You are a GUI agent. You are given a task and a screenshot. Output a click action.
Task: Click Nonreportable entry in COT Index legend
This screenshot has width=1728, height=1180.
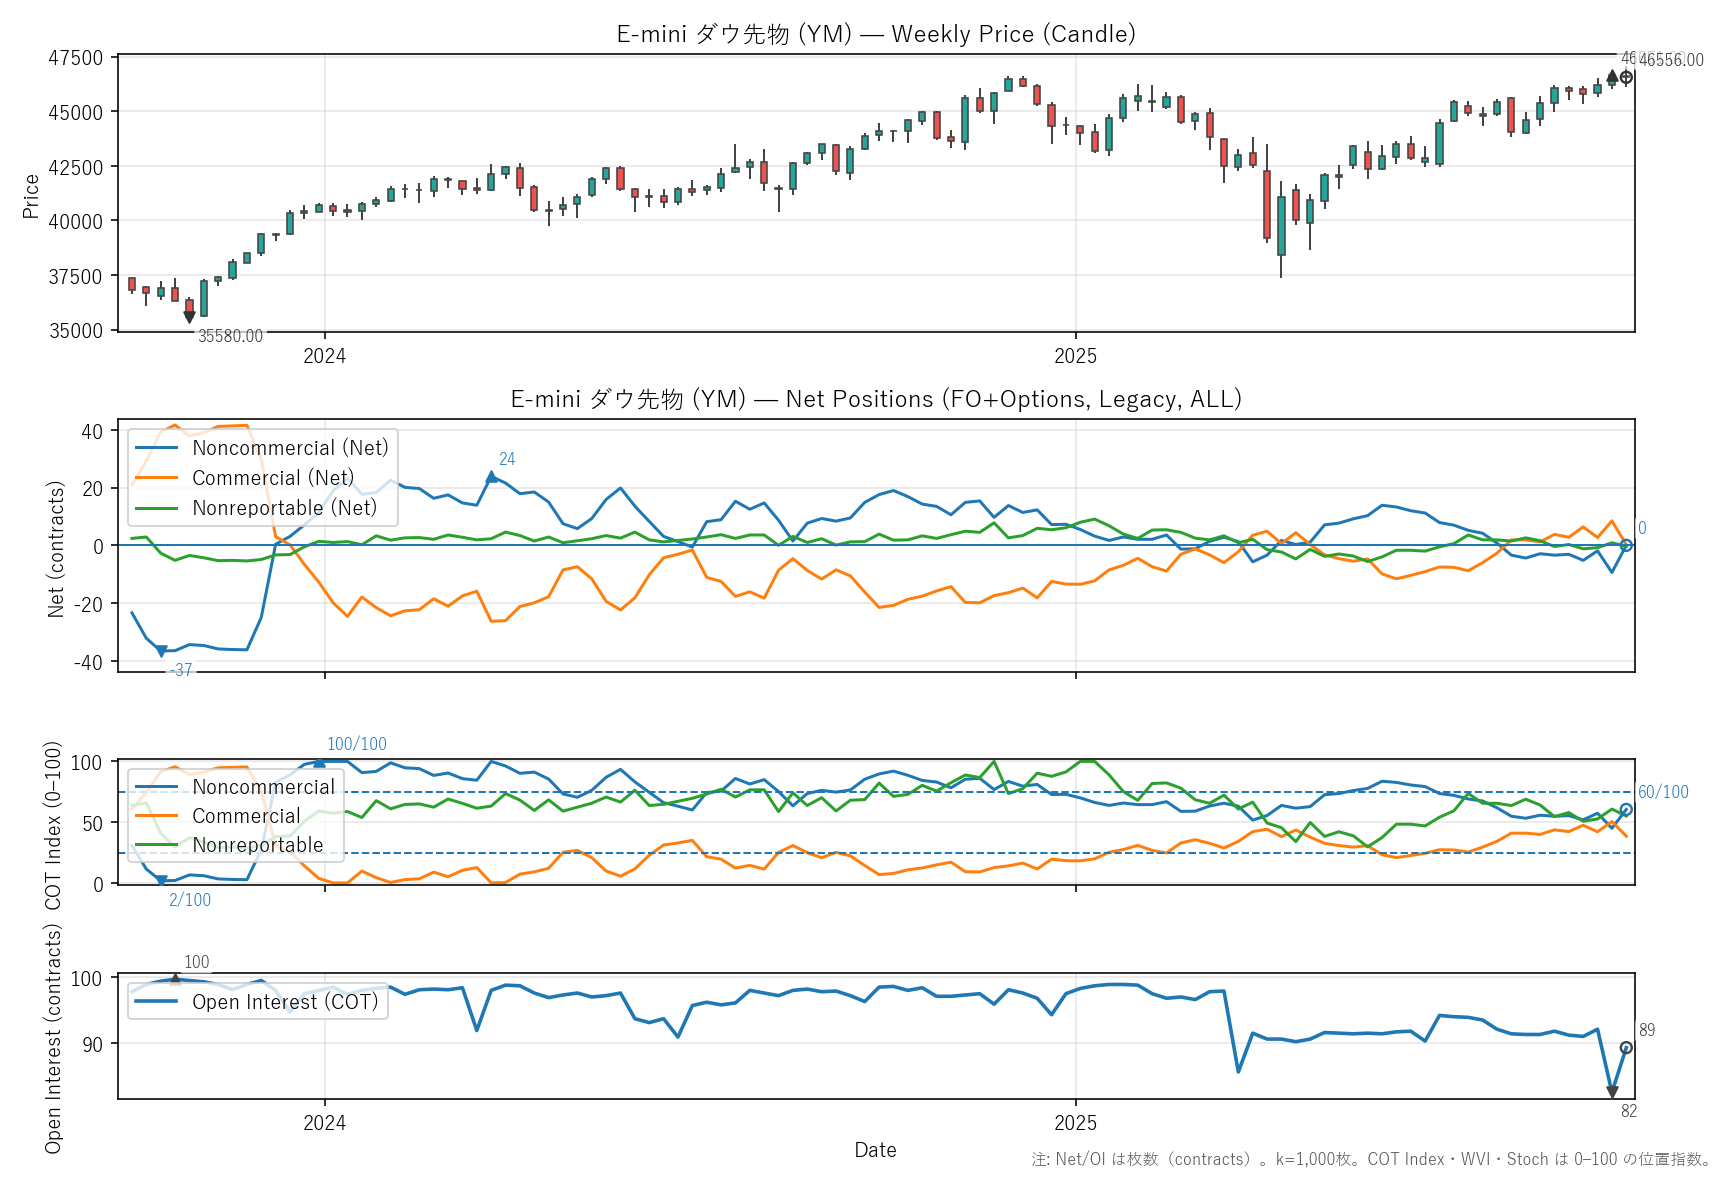[258, 845]
